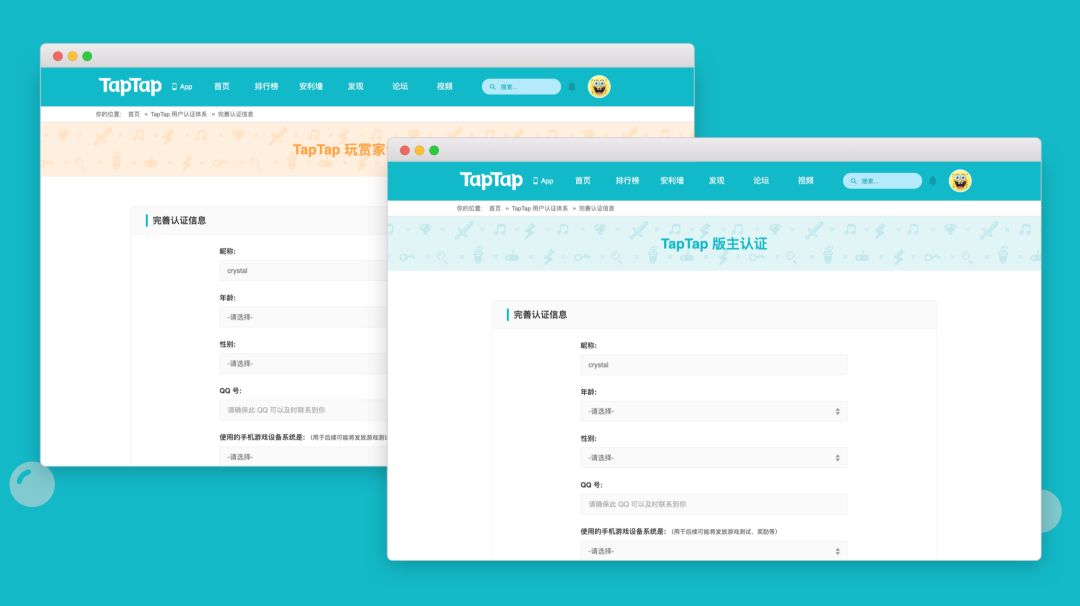Click the search box in front window
1080x606 pixels.
click(x=882, y=181)
